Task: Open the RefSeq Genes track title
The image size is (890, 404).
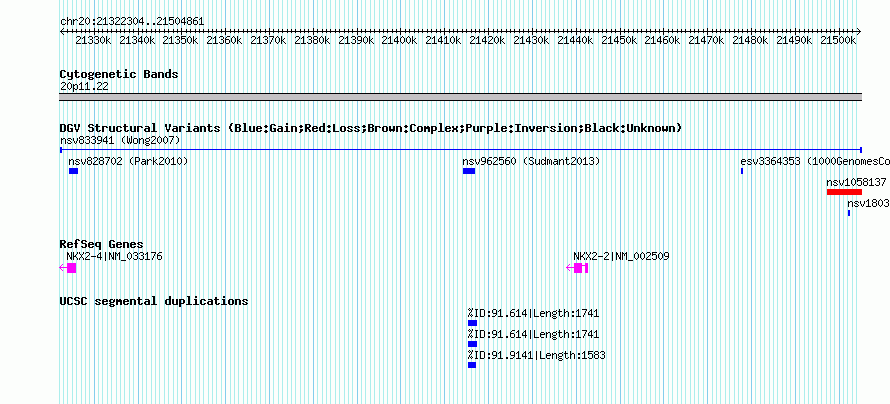Action: click(102, 245)
